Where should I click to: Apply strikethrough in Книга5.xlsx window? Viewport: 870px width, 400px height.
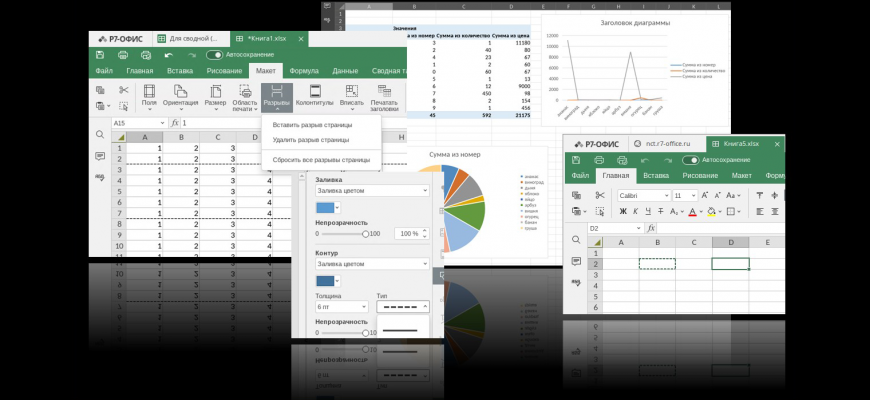[661, 211]
